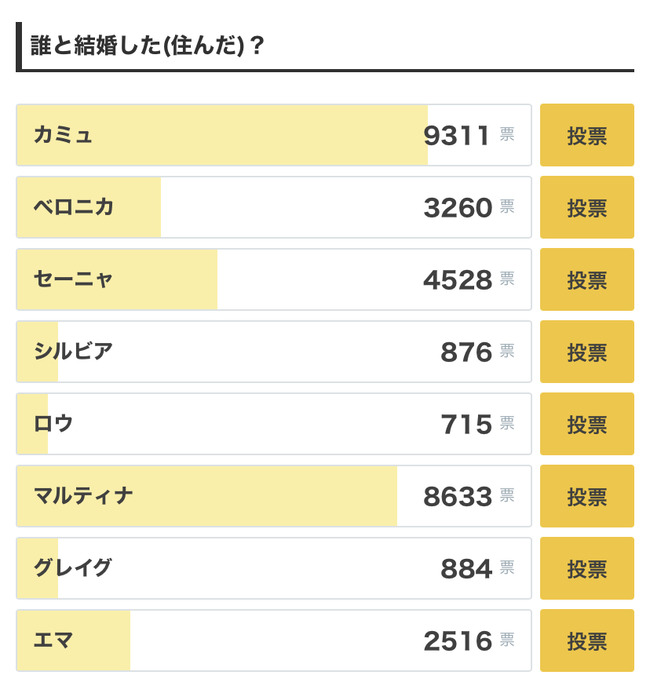Vote for ベロニカ with the 投票 button

click(587, 207)
